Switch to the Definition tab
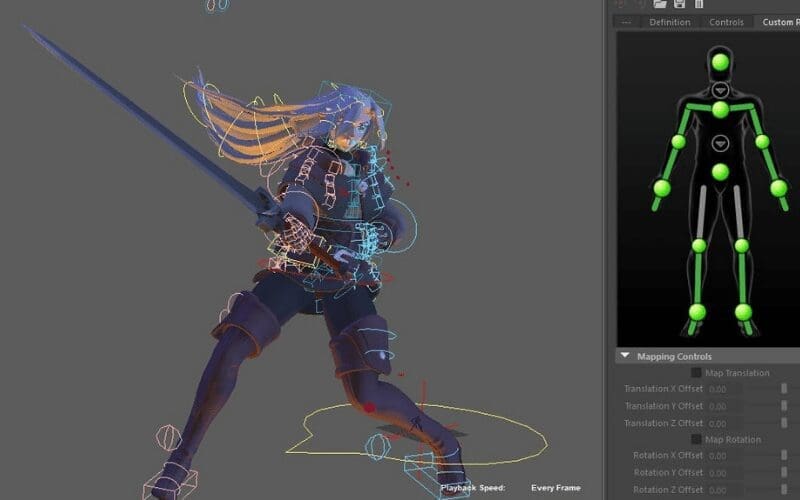This screenshot has width=800, height=500. tap(669, 22)
